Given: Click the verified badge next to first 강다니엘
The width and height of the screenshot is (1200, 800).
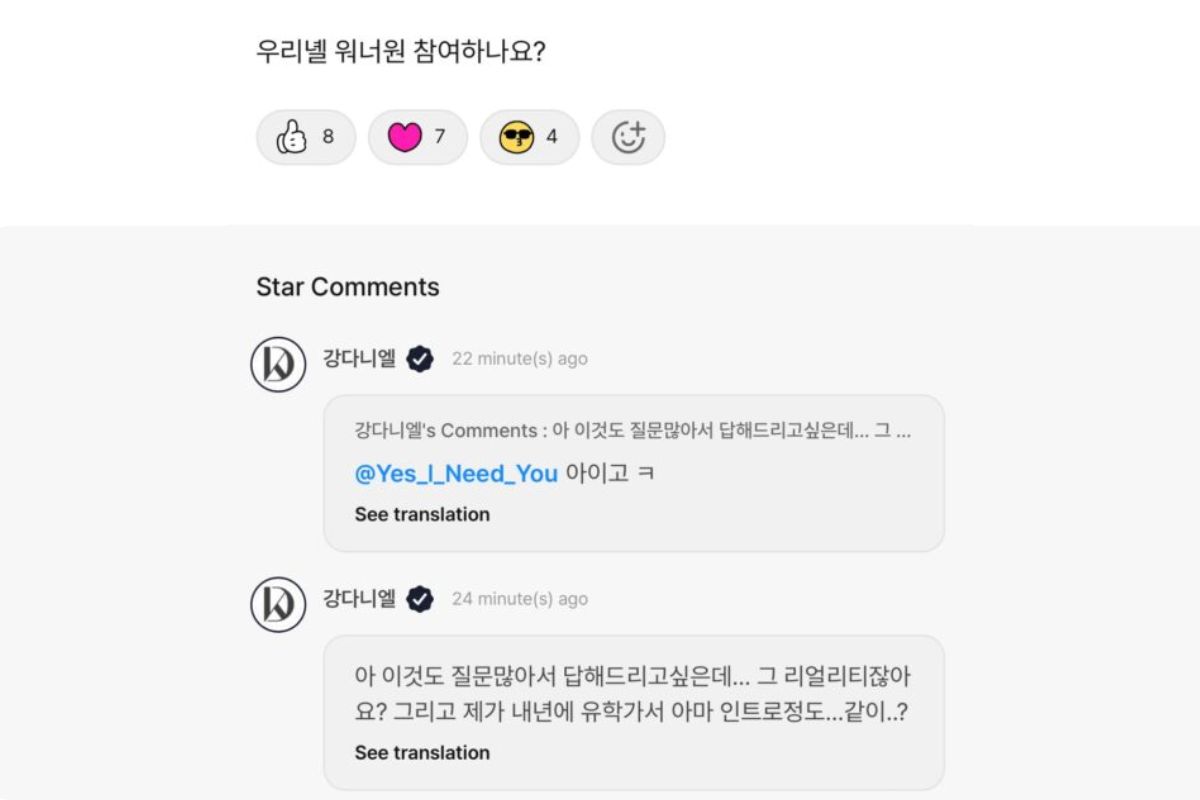Looking at the screenshot, I should pyautogui.click(x=418, y=359).
